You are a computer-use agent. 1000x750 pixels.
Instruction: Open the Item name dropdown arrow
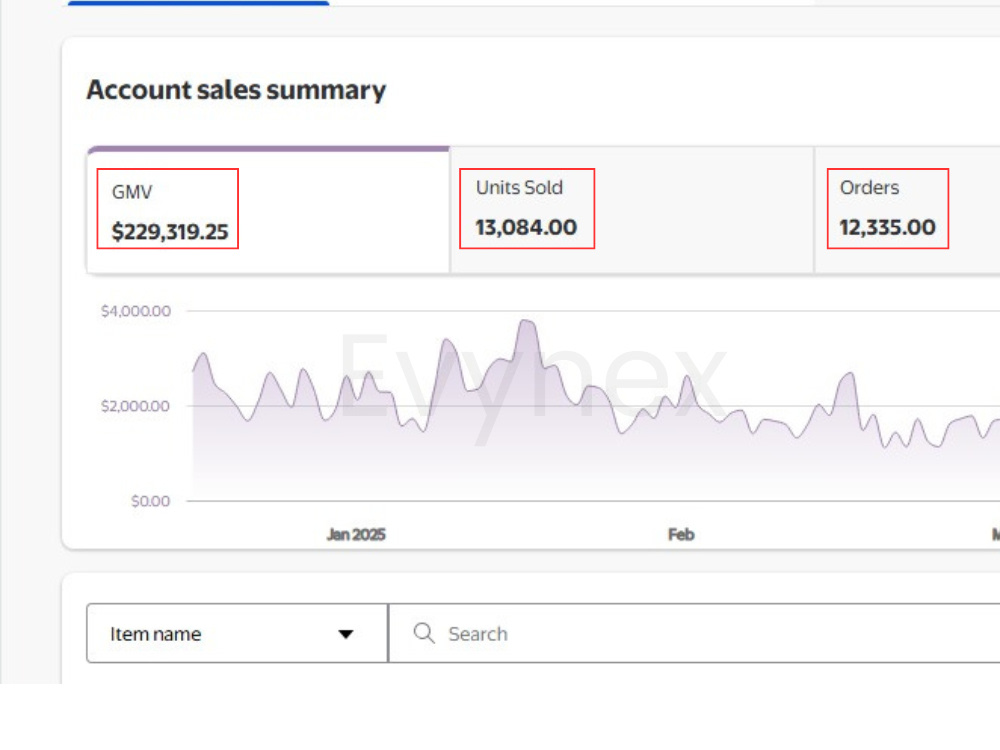coord(346,634)
